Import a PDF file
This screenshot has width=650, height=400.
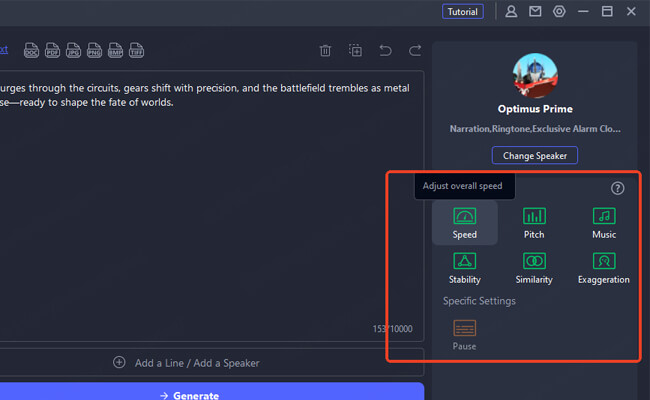[x=52, y=49]
